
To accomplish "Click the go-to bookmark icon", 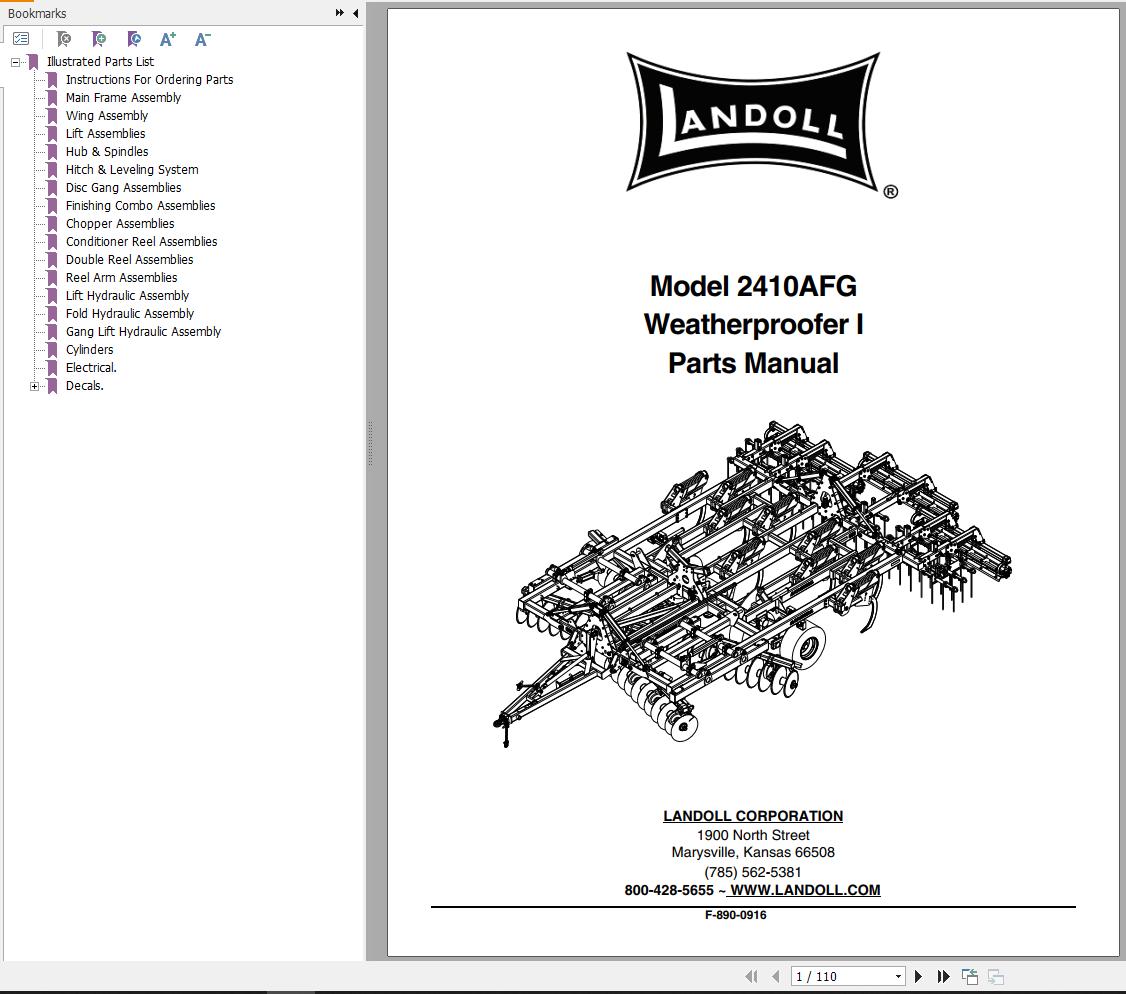I will [x=133, y=39].
